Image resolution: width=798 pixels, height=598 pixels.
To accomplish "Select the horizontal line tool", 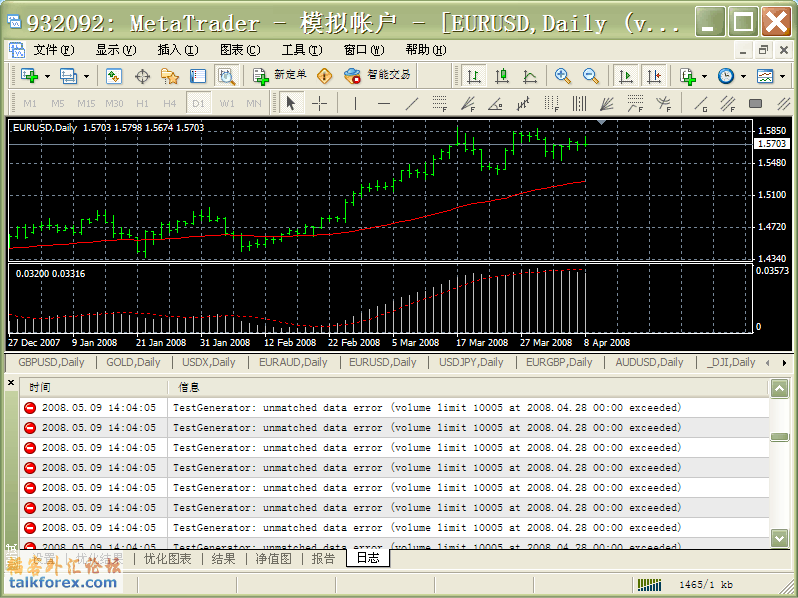I will (x=384, y=104).
